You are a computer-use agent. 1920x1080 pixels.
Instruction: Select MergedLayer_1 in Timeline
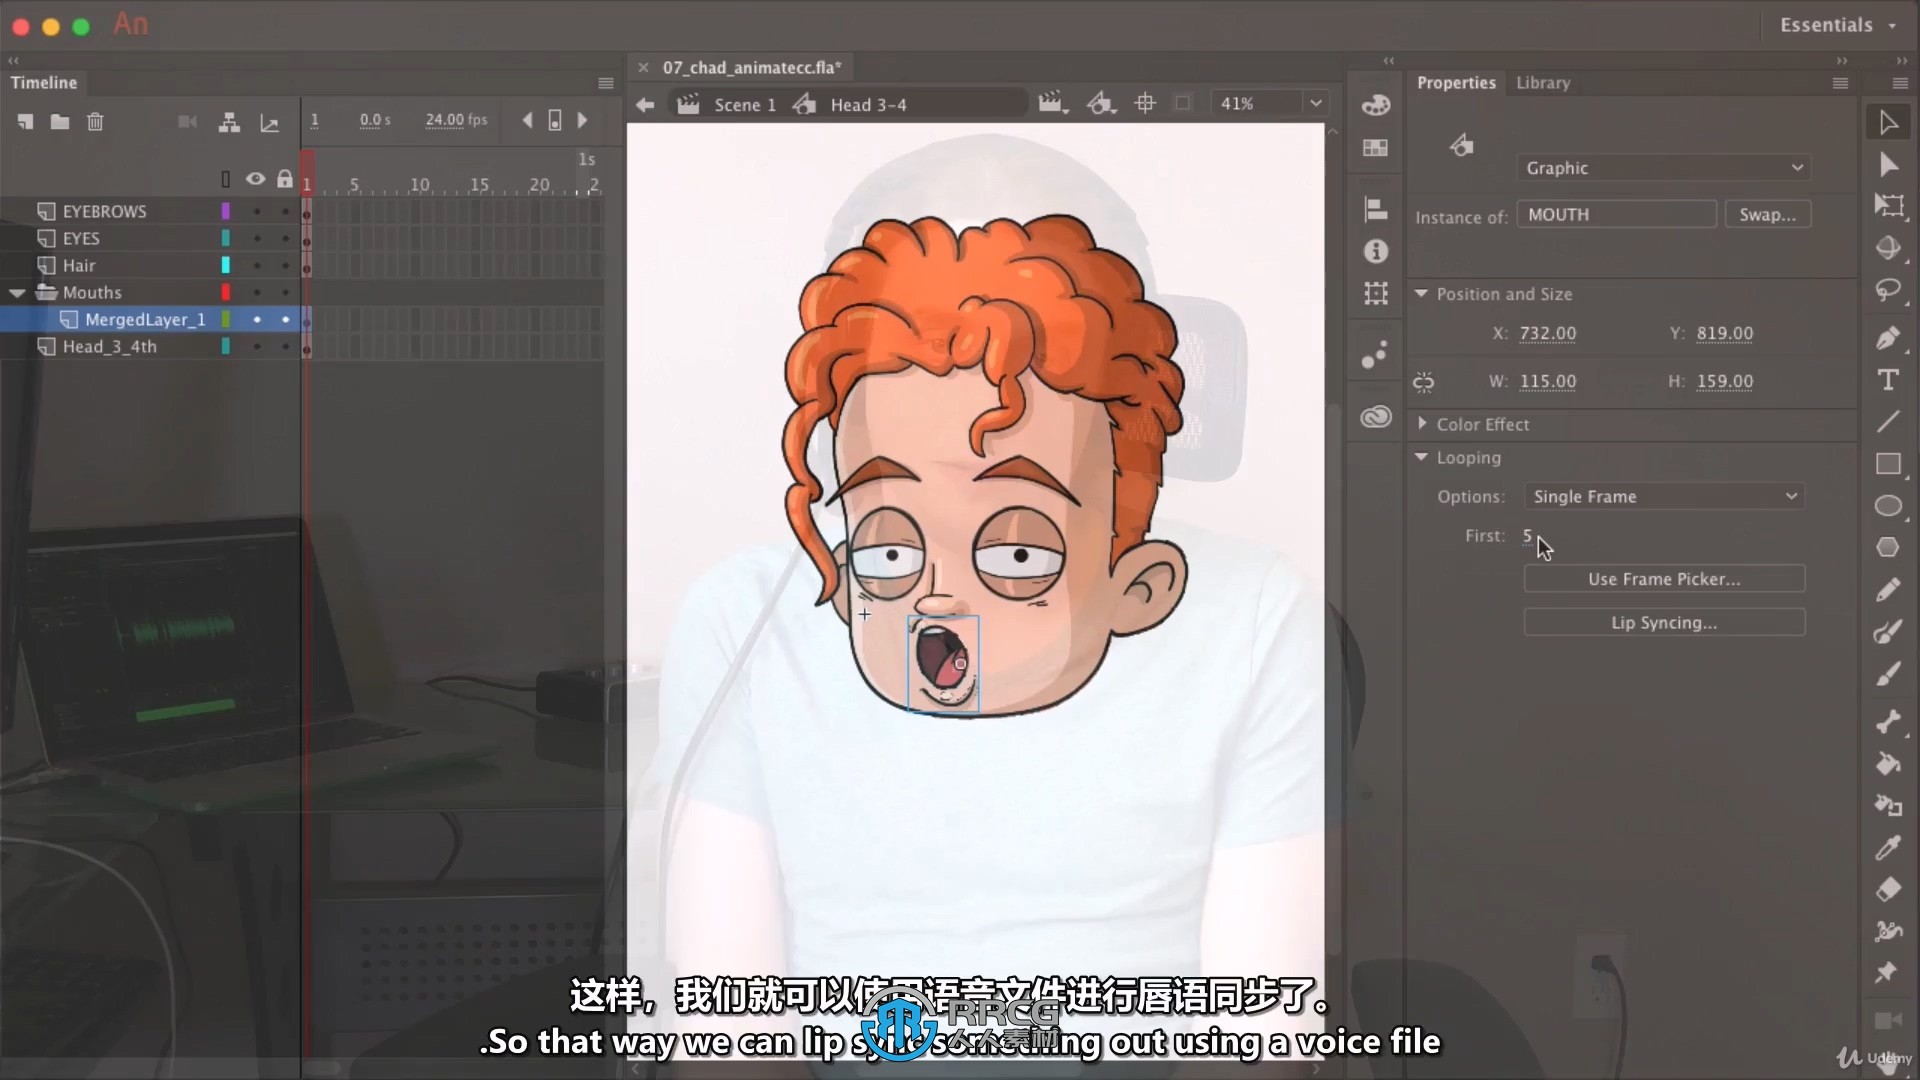click(x=145, y=319)
